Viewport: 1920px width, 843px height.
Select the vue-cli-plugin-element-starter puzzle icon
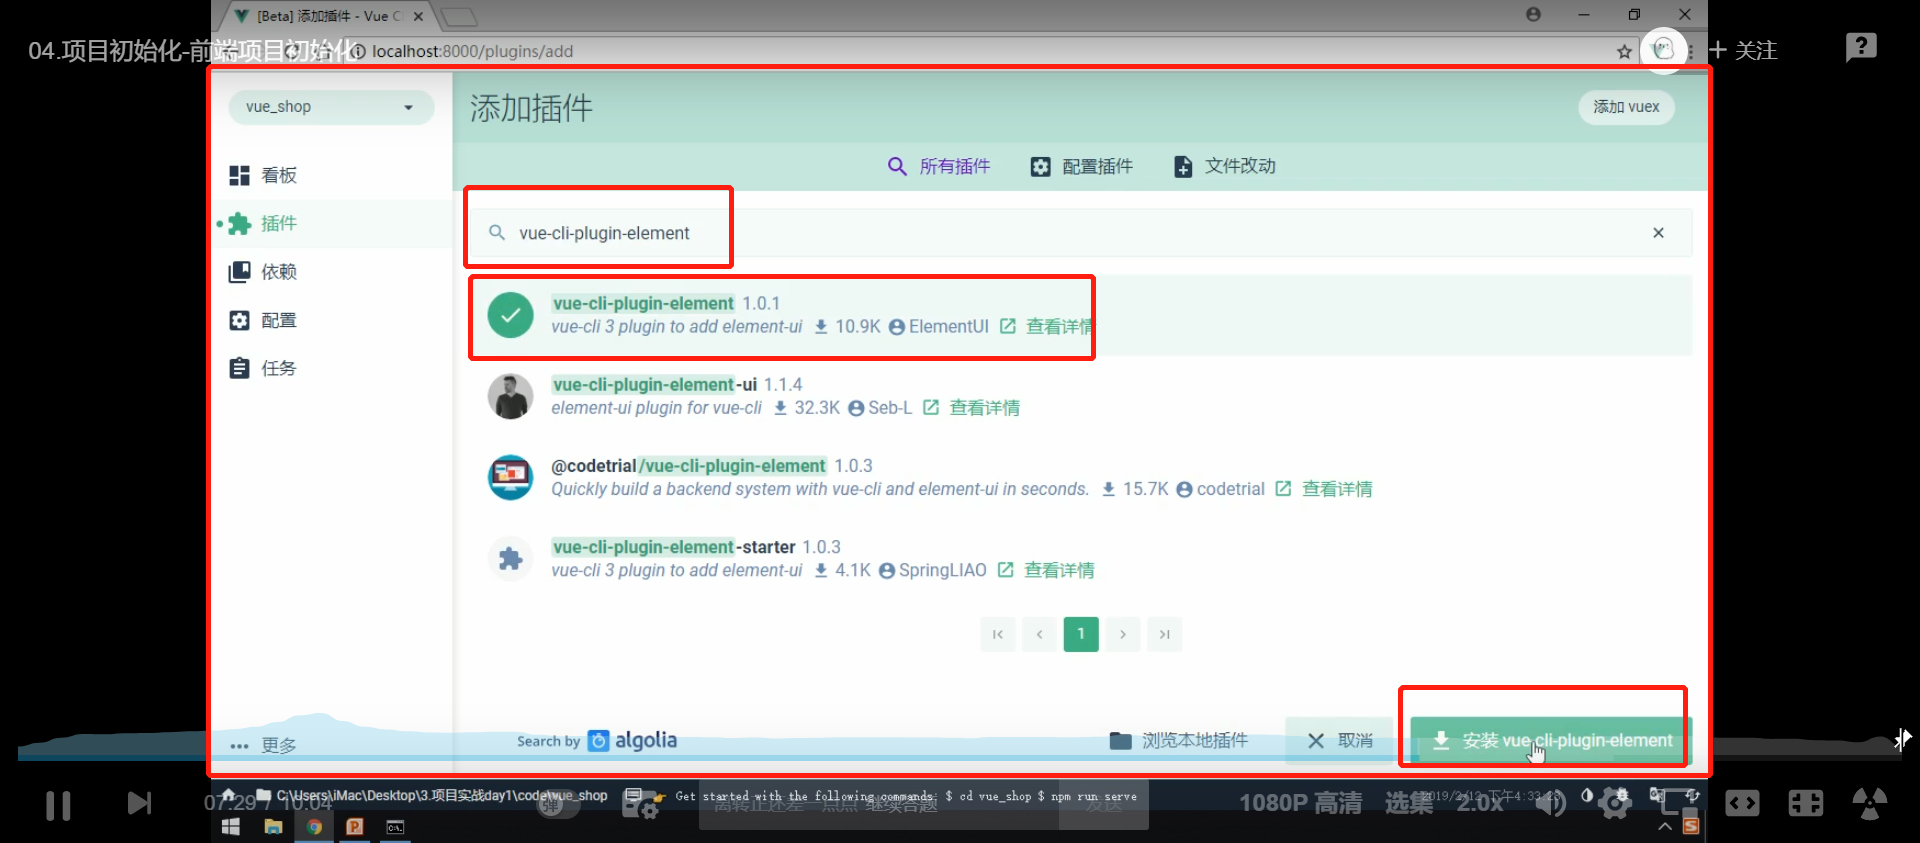point(510,559)
